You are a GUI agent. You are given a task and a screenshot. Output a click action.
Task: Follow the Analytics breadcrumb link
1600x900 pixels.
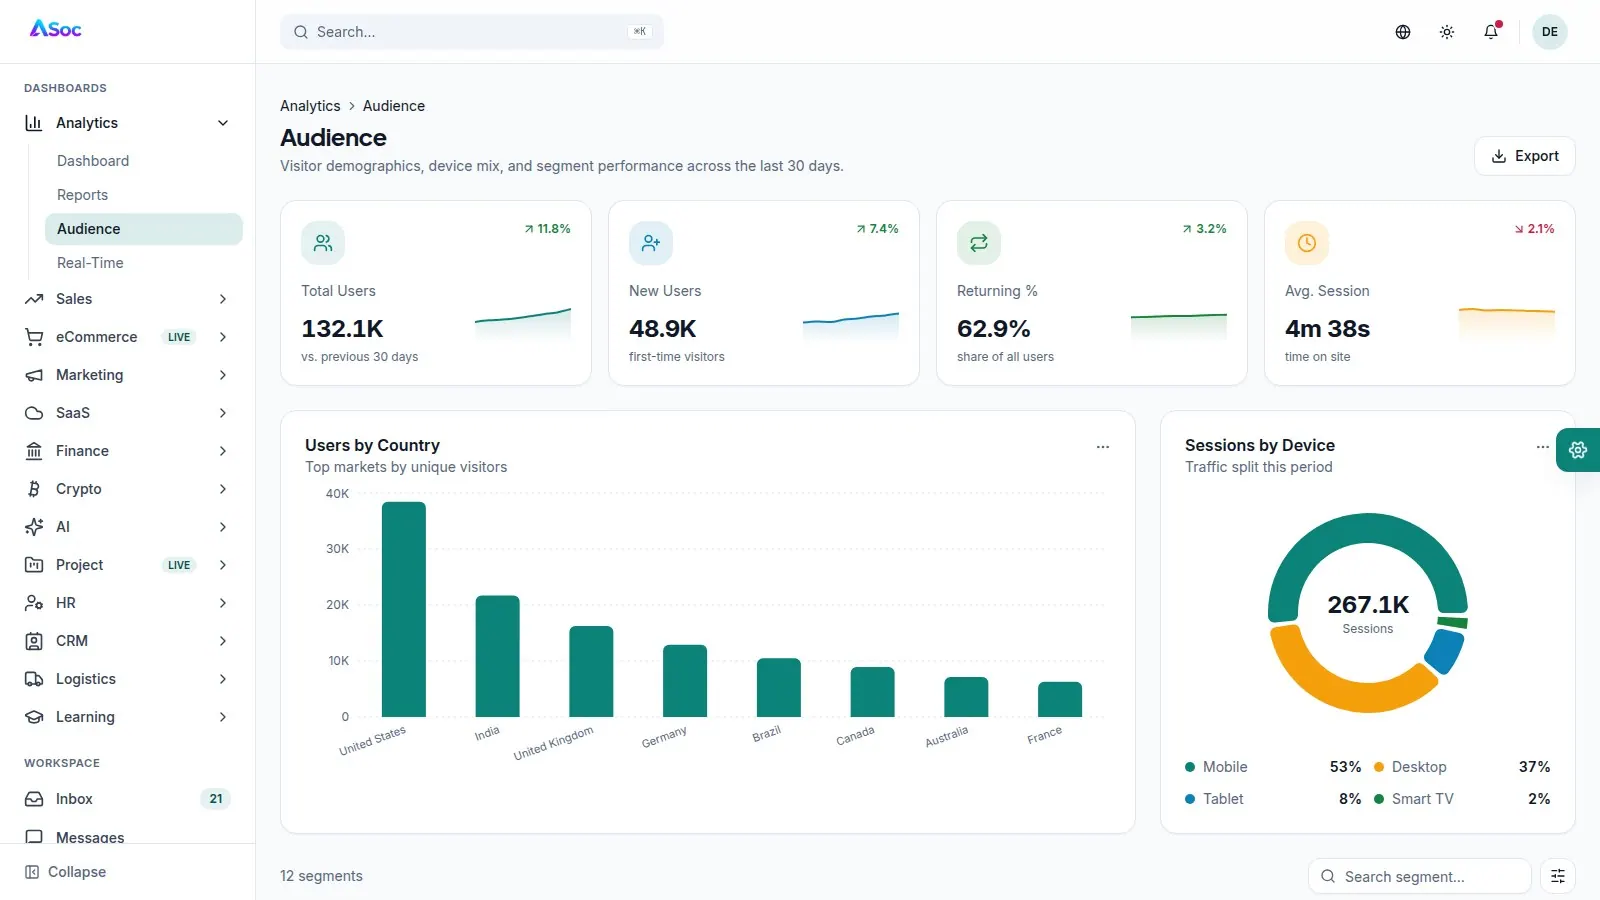coord(310,106)
